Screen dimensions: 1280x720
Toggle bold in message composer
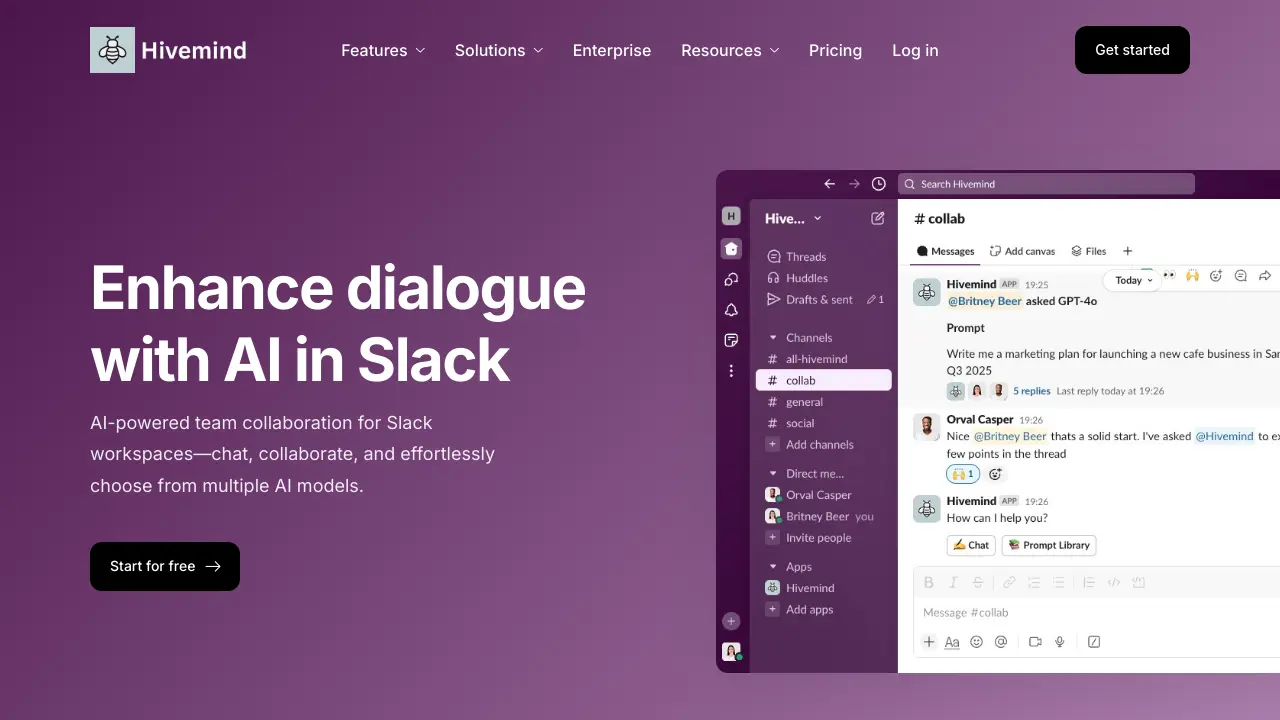coord(928,582)
